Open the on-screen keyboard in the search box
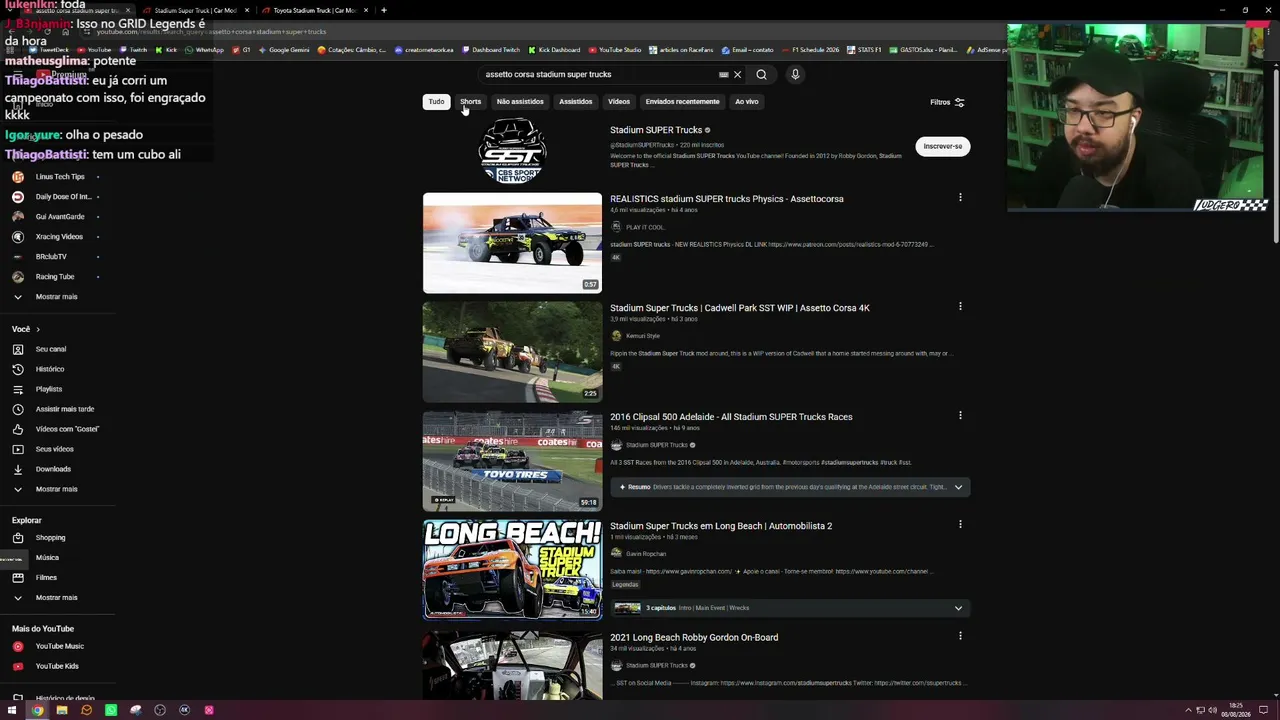Image resolution: width=1280 pixels, height=720 pixels. pyautogui.click(x=724, y=74)
